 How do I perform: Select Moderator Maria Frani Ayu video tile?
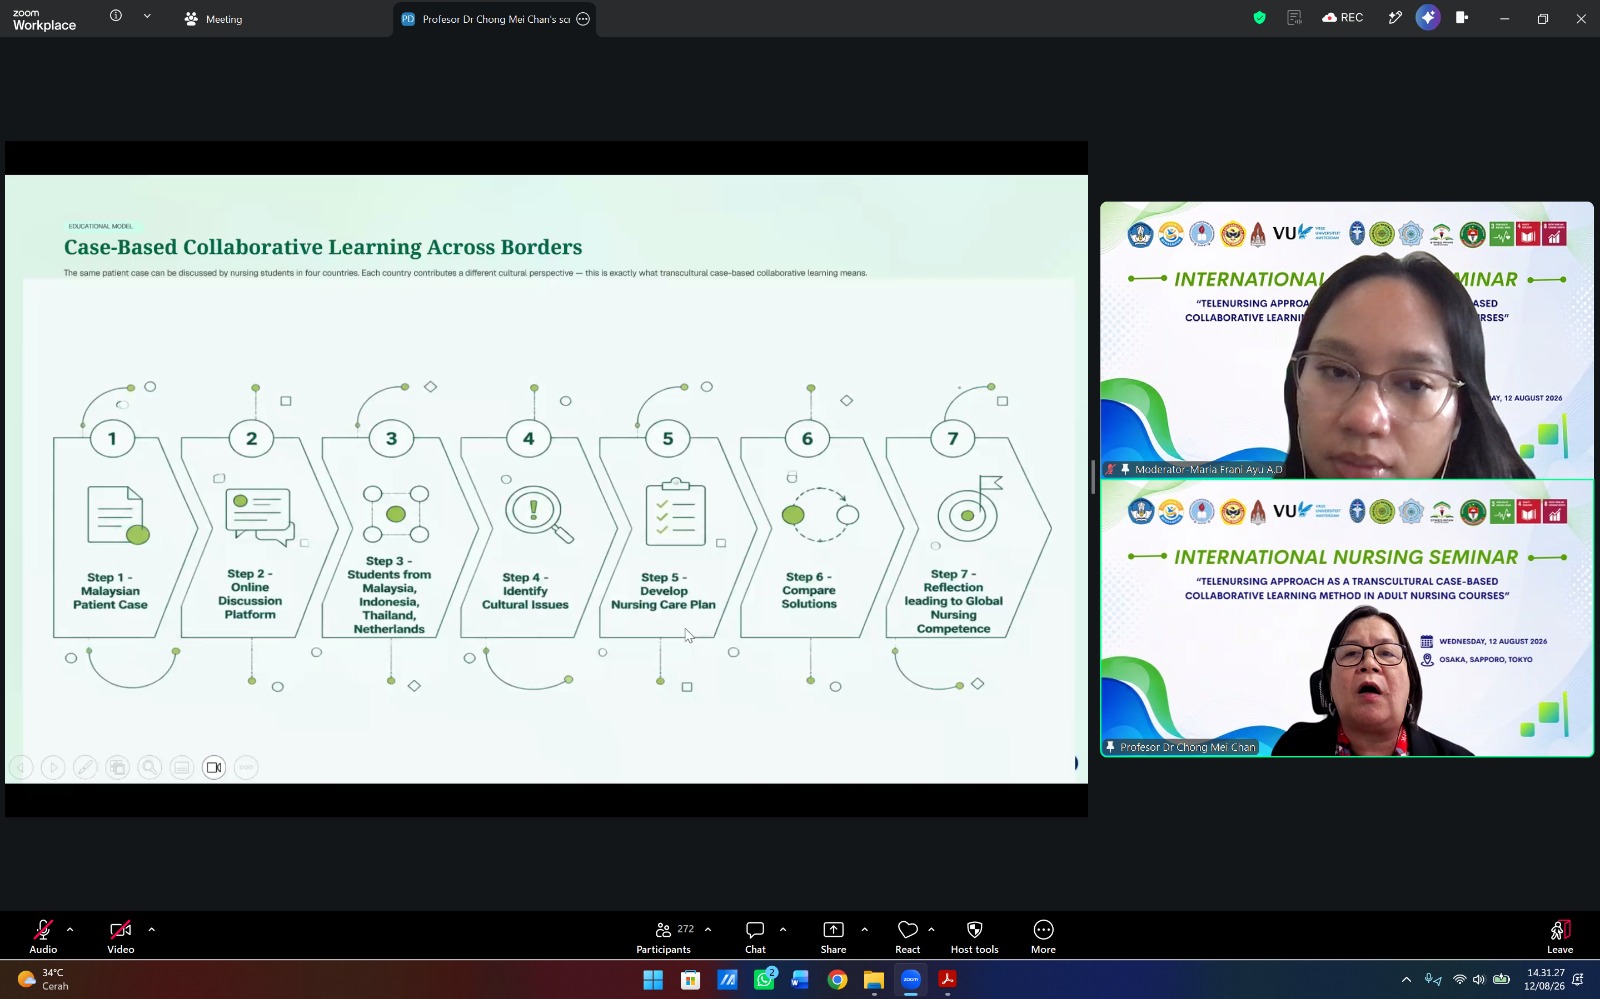pyautogui.click(x=1347, y=340)
